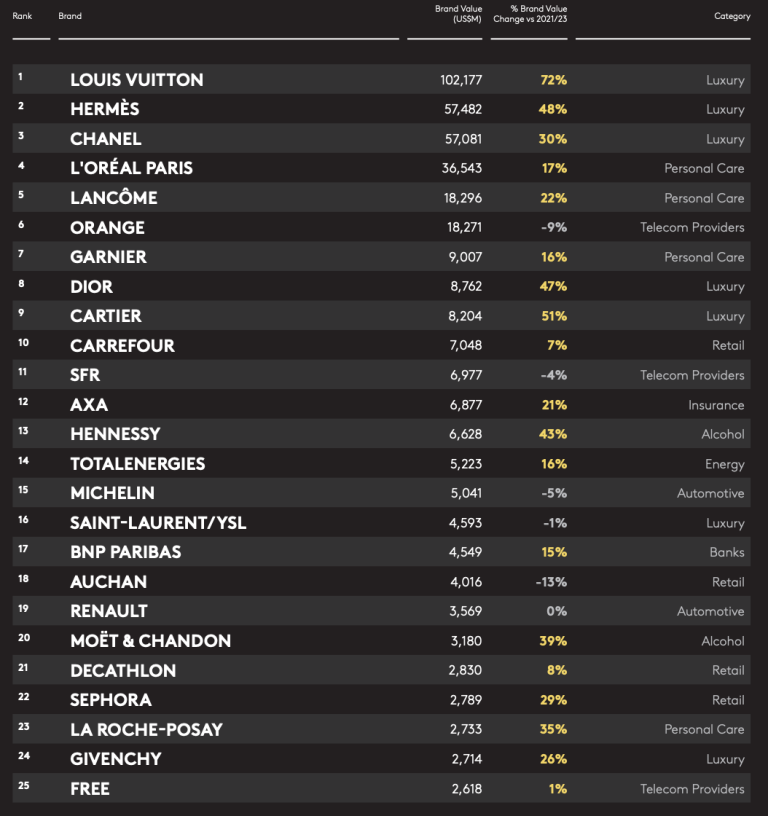The height and width of the screenshot is (816, 768).
Task: Click Cartier's 51% brand value change
Action: (x=554, y=316)
